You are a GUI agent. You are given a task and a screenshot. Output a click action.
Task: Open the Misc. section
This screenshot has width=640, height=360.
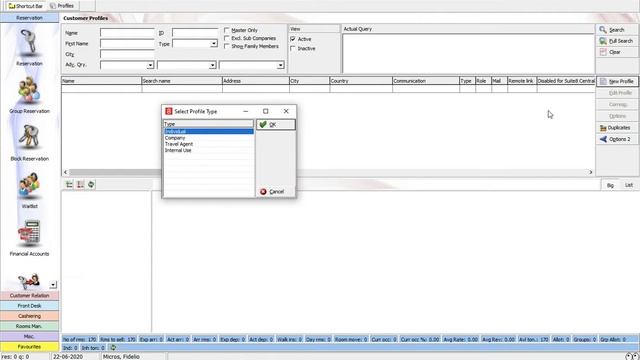[29, 336]
